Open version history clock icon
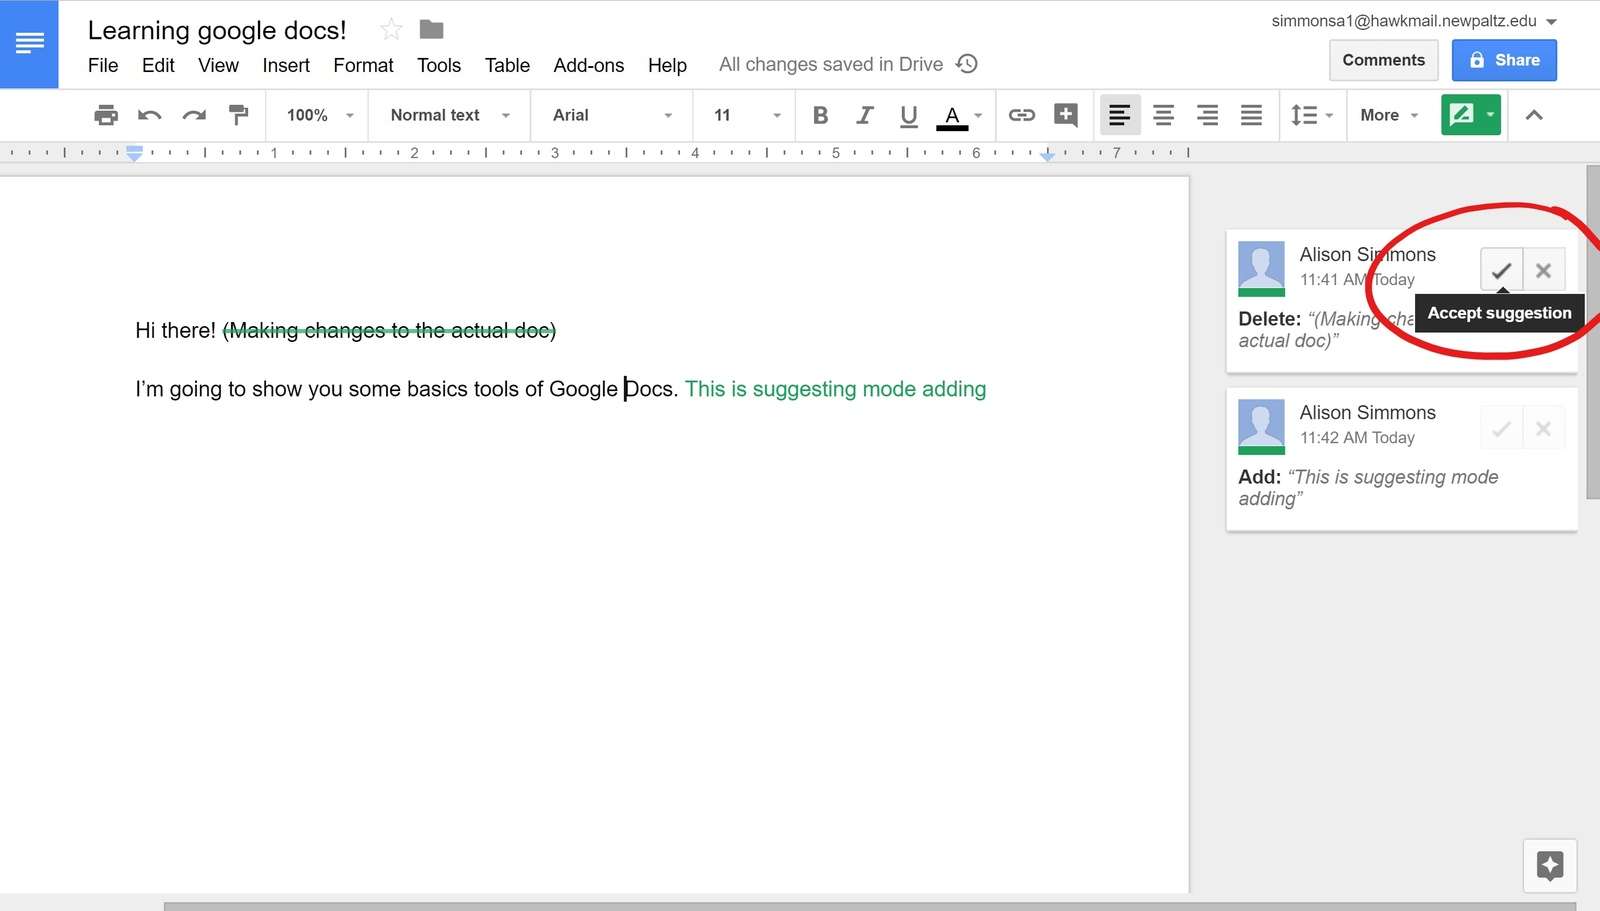The width and height of the screenshot is (1600, 911). [x=966, y=64]
